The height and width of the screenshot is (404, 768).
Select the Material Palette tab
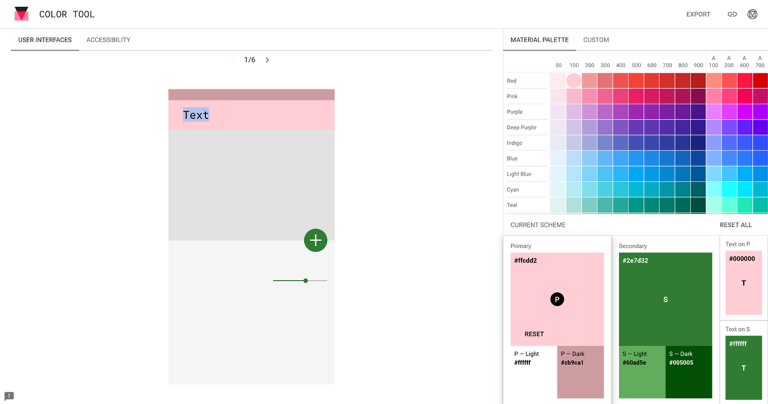tap(539, 40)
